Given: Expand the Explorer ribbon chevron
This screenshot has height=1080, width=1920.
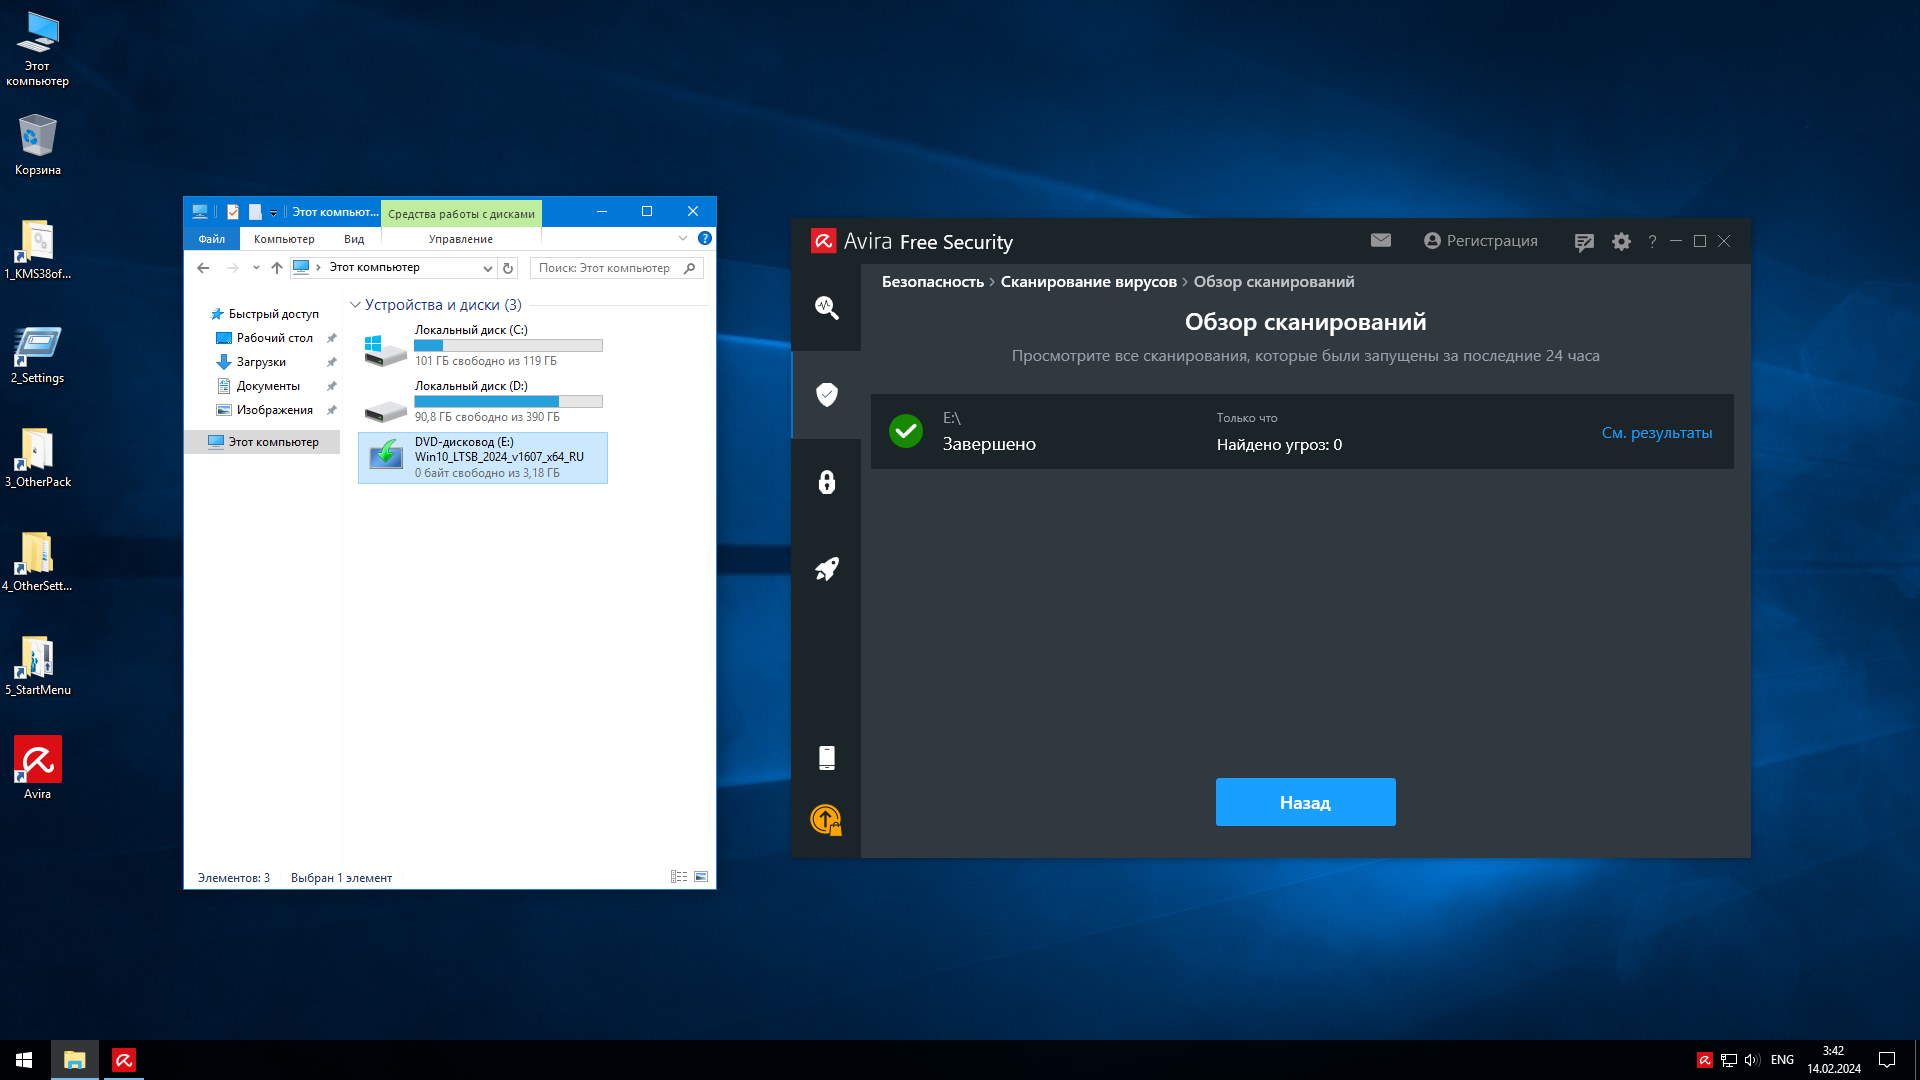Looking at the screenshot, I should click(x=683, y=238).
